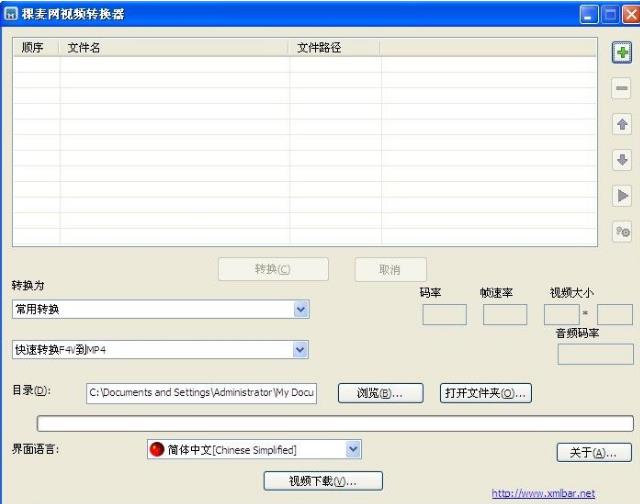Open the 简体中文 language dropdown
This screenshot has height=504, width=640.
[352, 450]
